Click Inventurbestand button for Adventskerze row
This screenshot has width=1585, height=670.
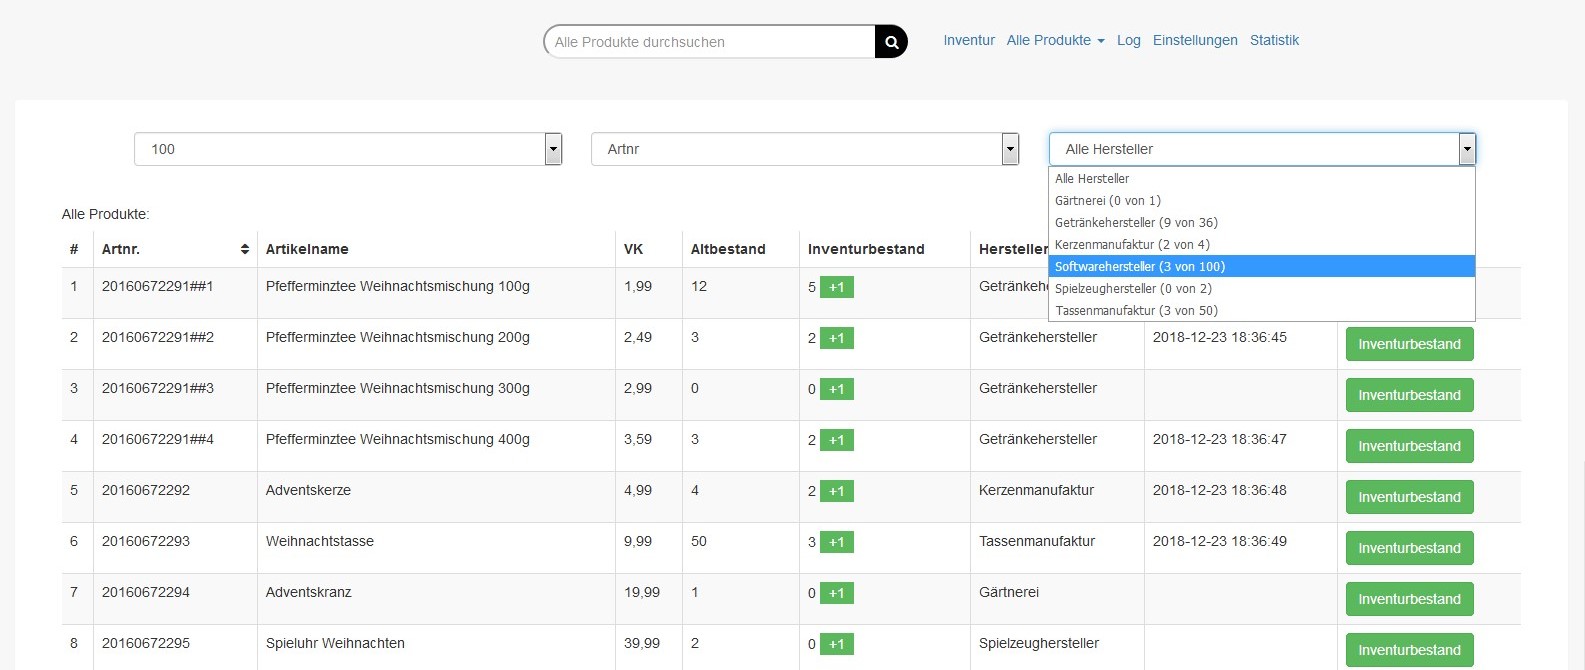(1409, 497)
